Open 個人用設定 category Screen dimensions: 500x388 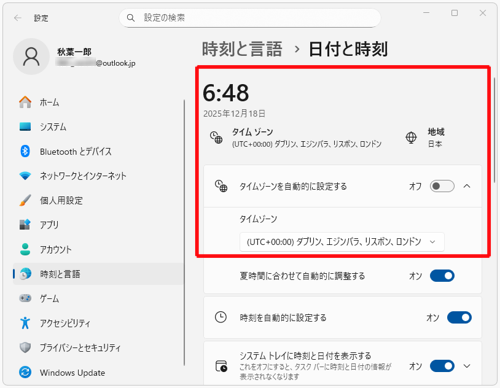click(x=98, y=200)
